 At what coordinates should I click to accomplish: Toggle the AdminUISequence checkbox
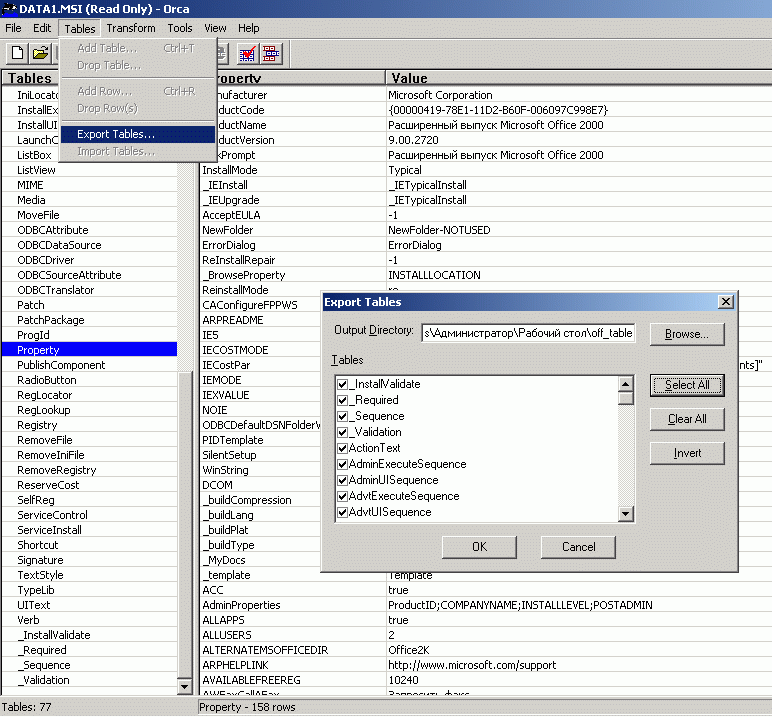tap(343, 480)
